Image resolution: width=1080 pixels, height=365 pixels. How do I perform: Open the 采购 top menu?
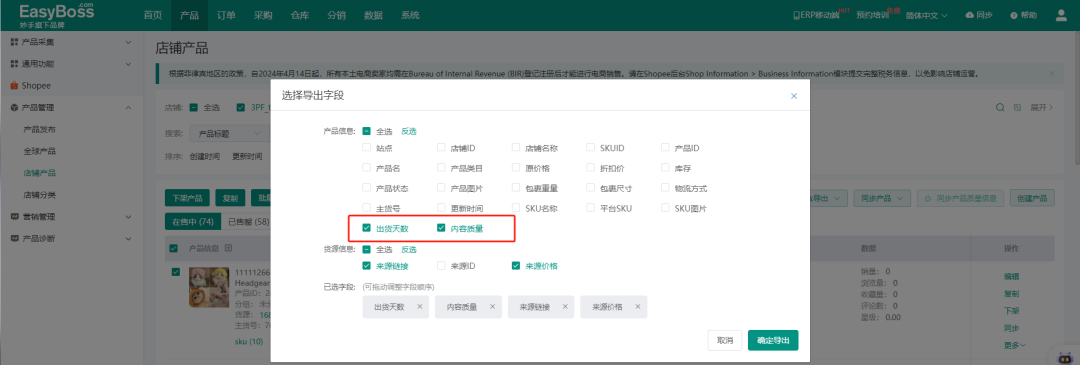coord(262,15)
